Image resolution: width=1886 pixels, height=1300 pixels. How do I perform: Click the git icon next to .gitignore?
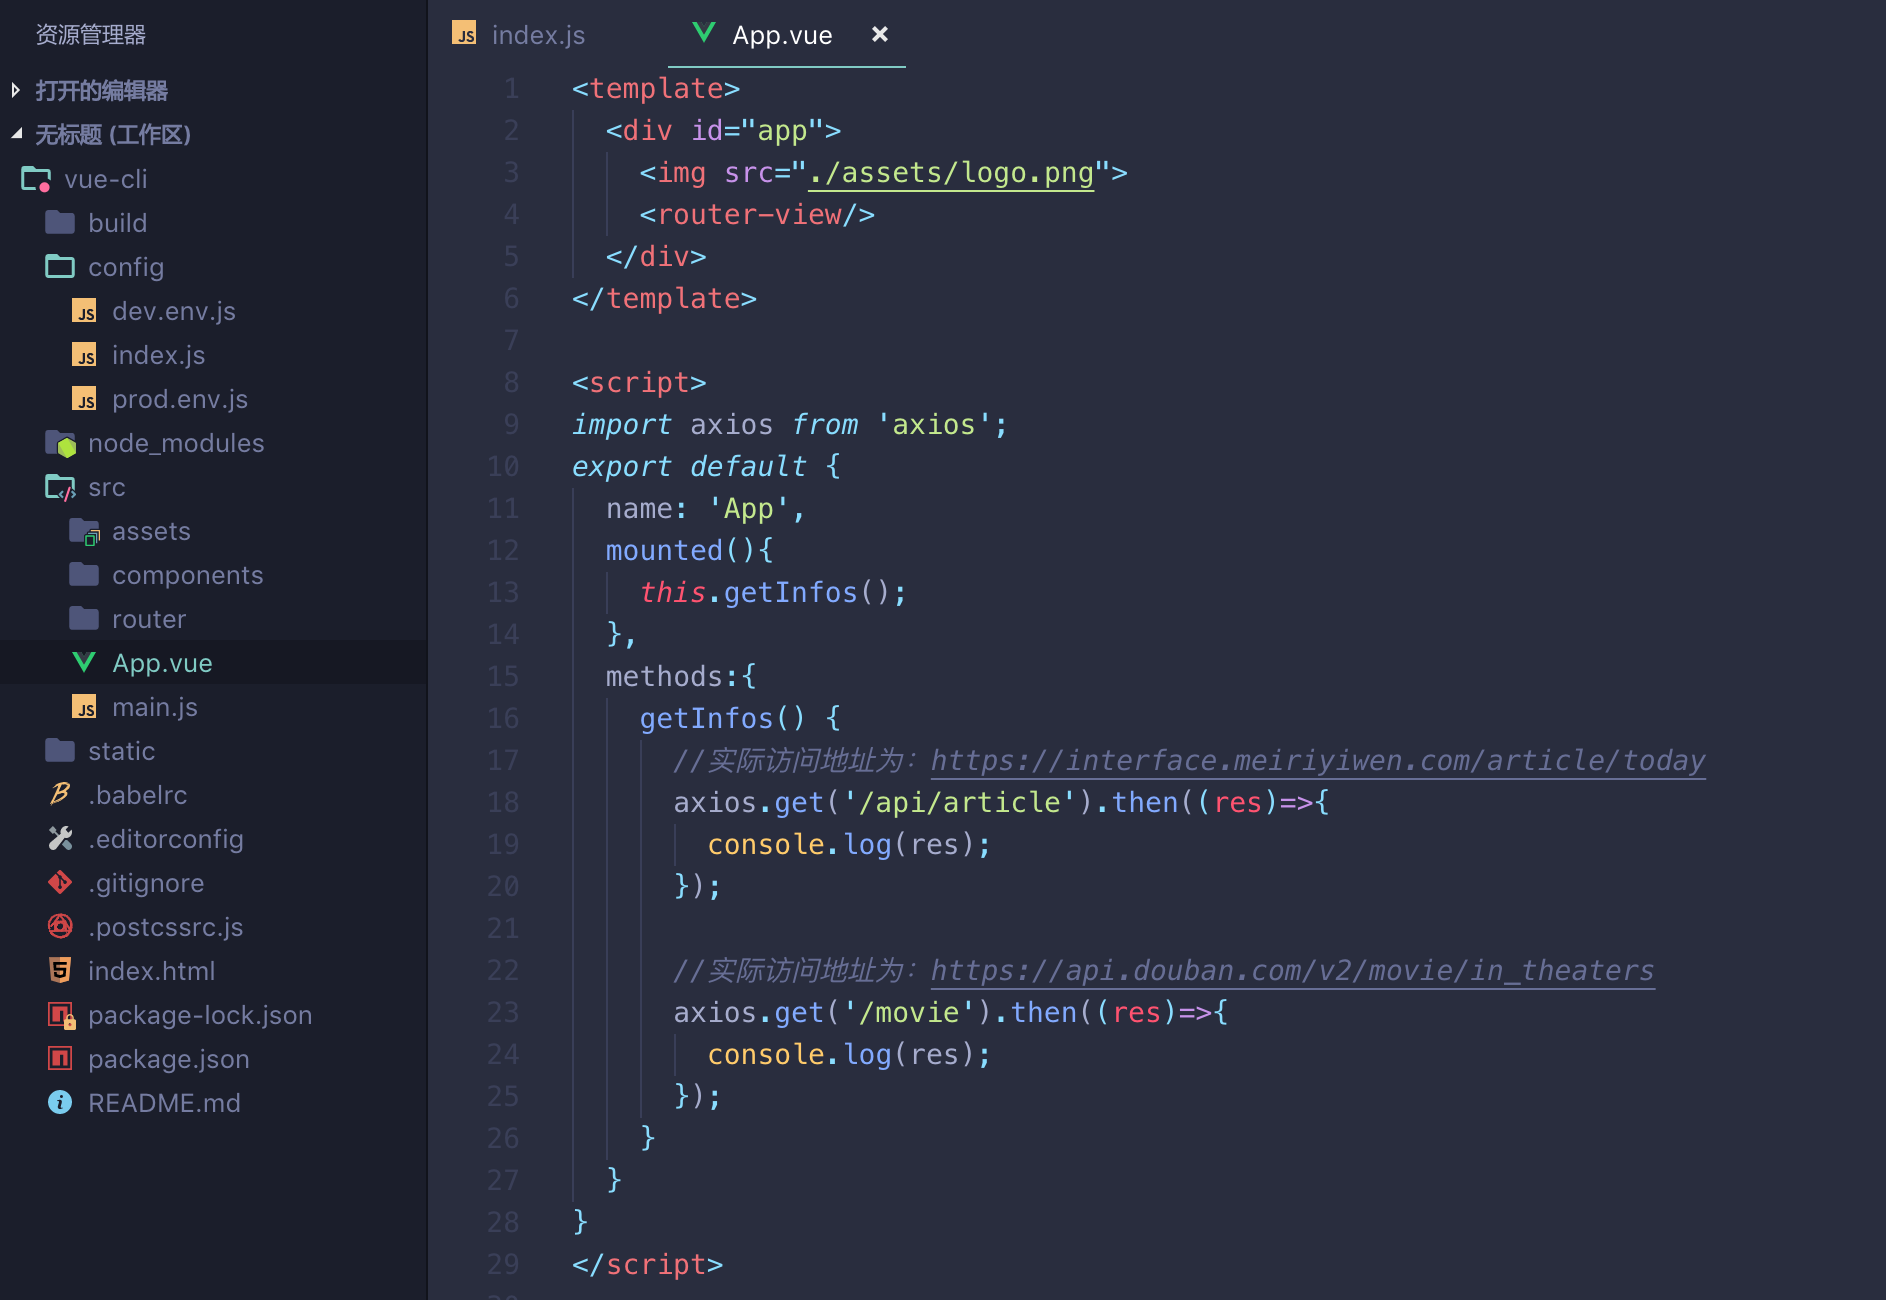(x=60, y=883)
